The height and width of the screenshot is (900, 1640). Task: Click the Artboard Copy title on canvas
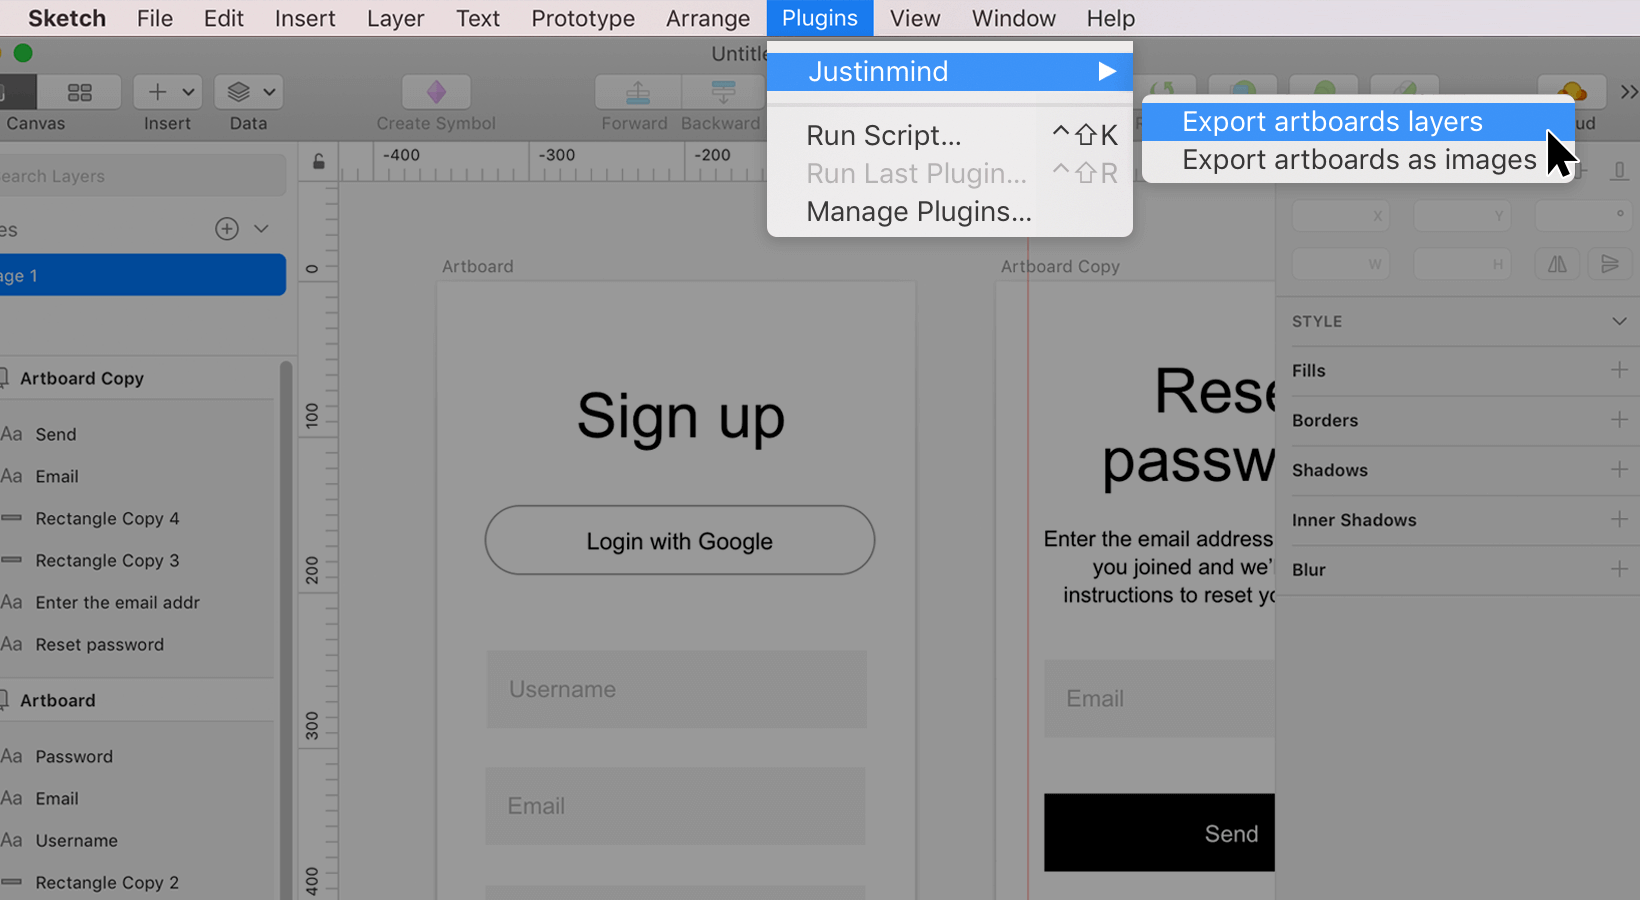click(x=1060, y=266)
